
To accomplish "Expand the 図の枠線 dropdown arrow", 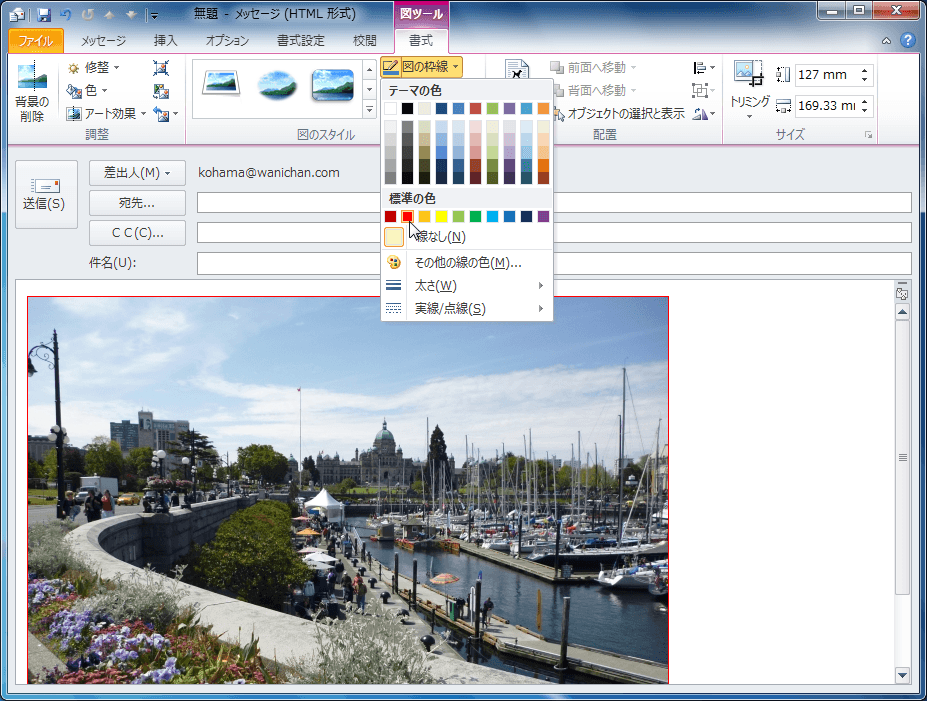I will pyautogui.click(x=456, y=67).
